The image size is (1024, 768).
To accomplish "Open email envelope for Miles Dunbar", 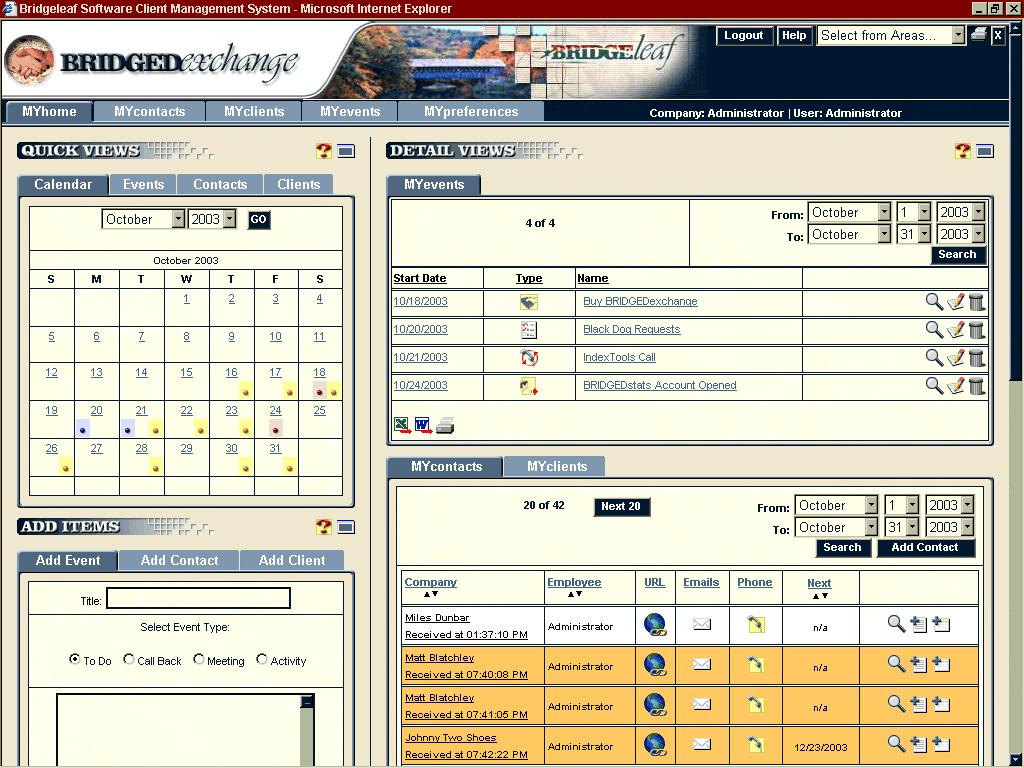I will (x=702, y=624).
